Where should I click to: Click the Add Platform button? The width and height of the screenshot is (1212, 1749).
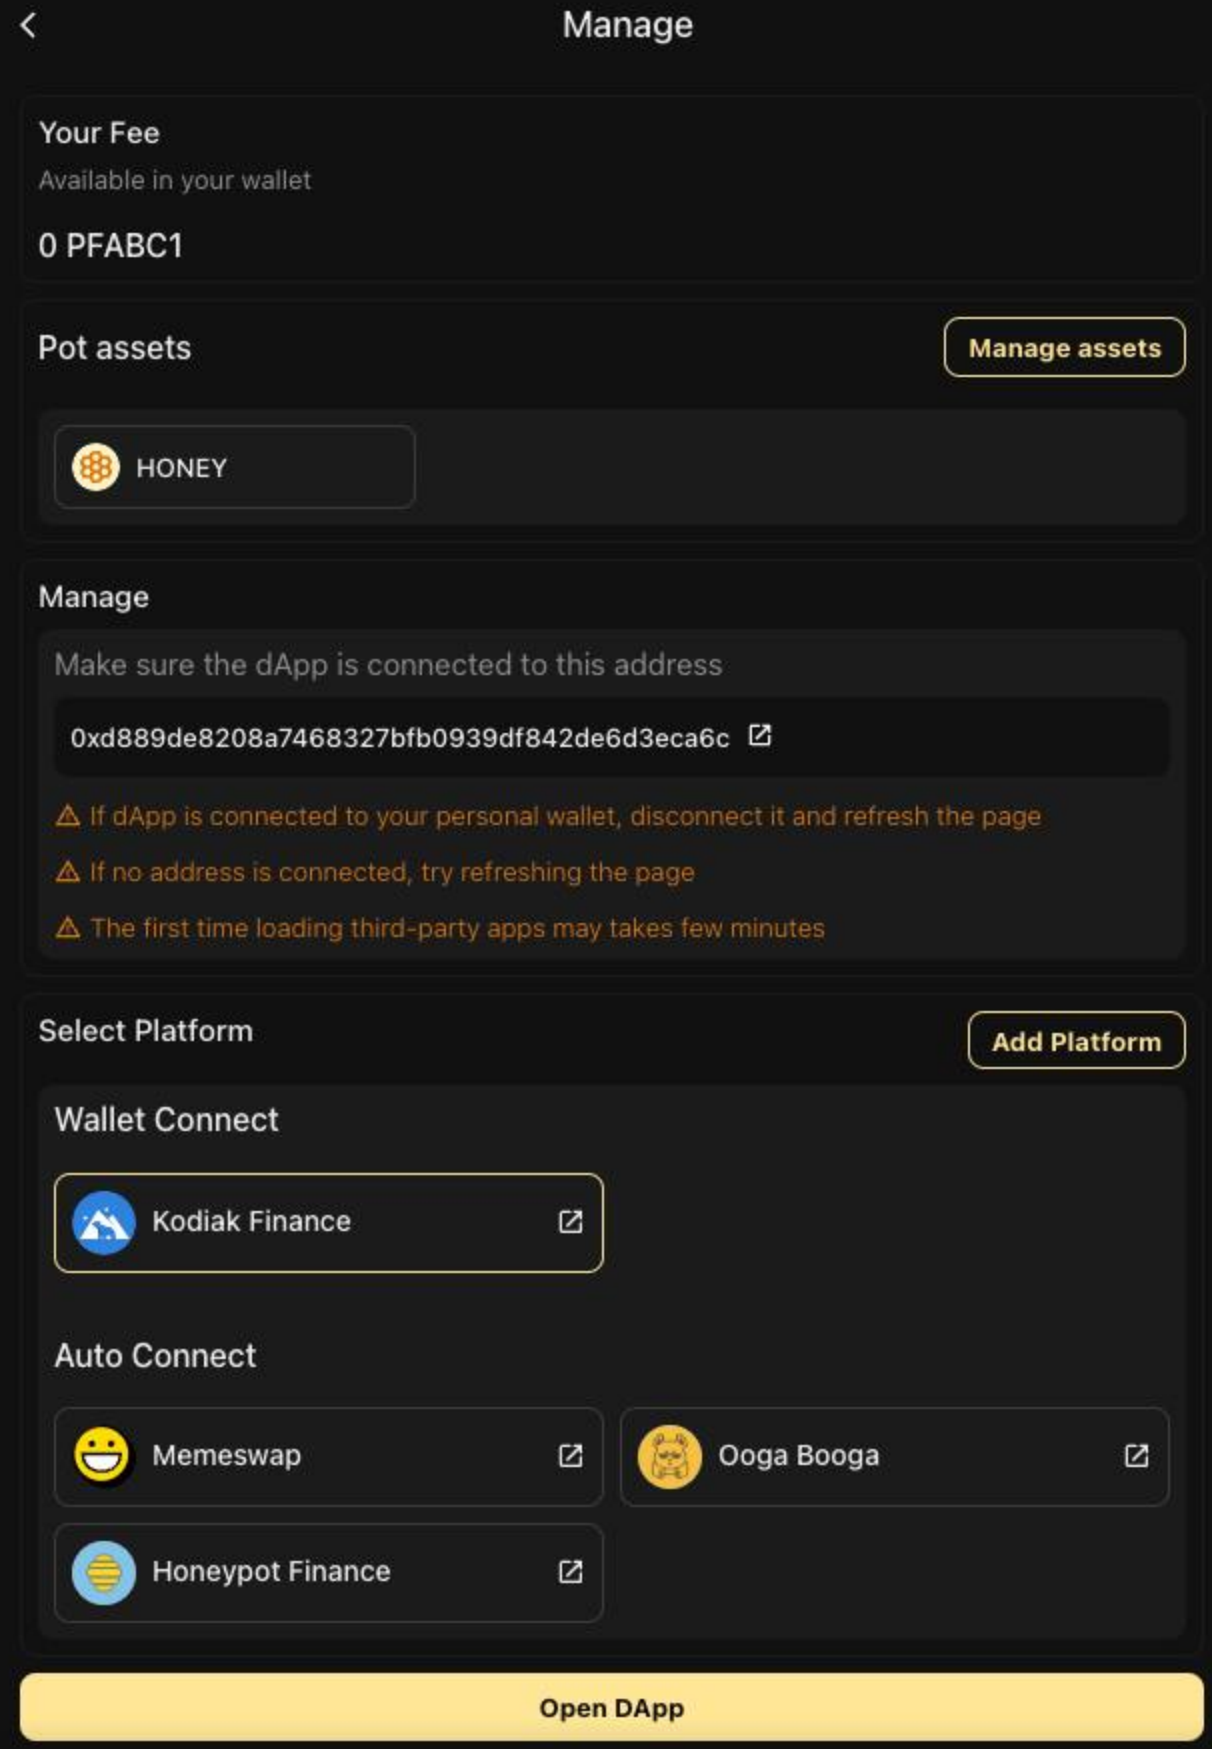pyautogui.click(x=1076, y=1042)
